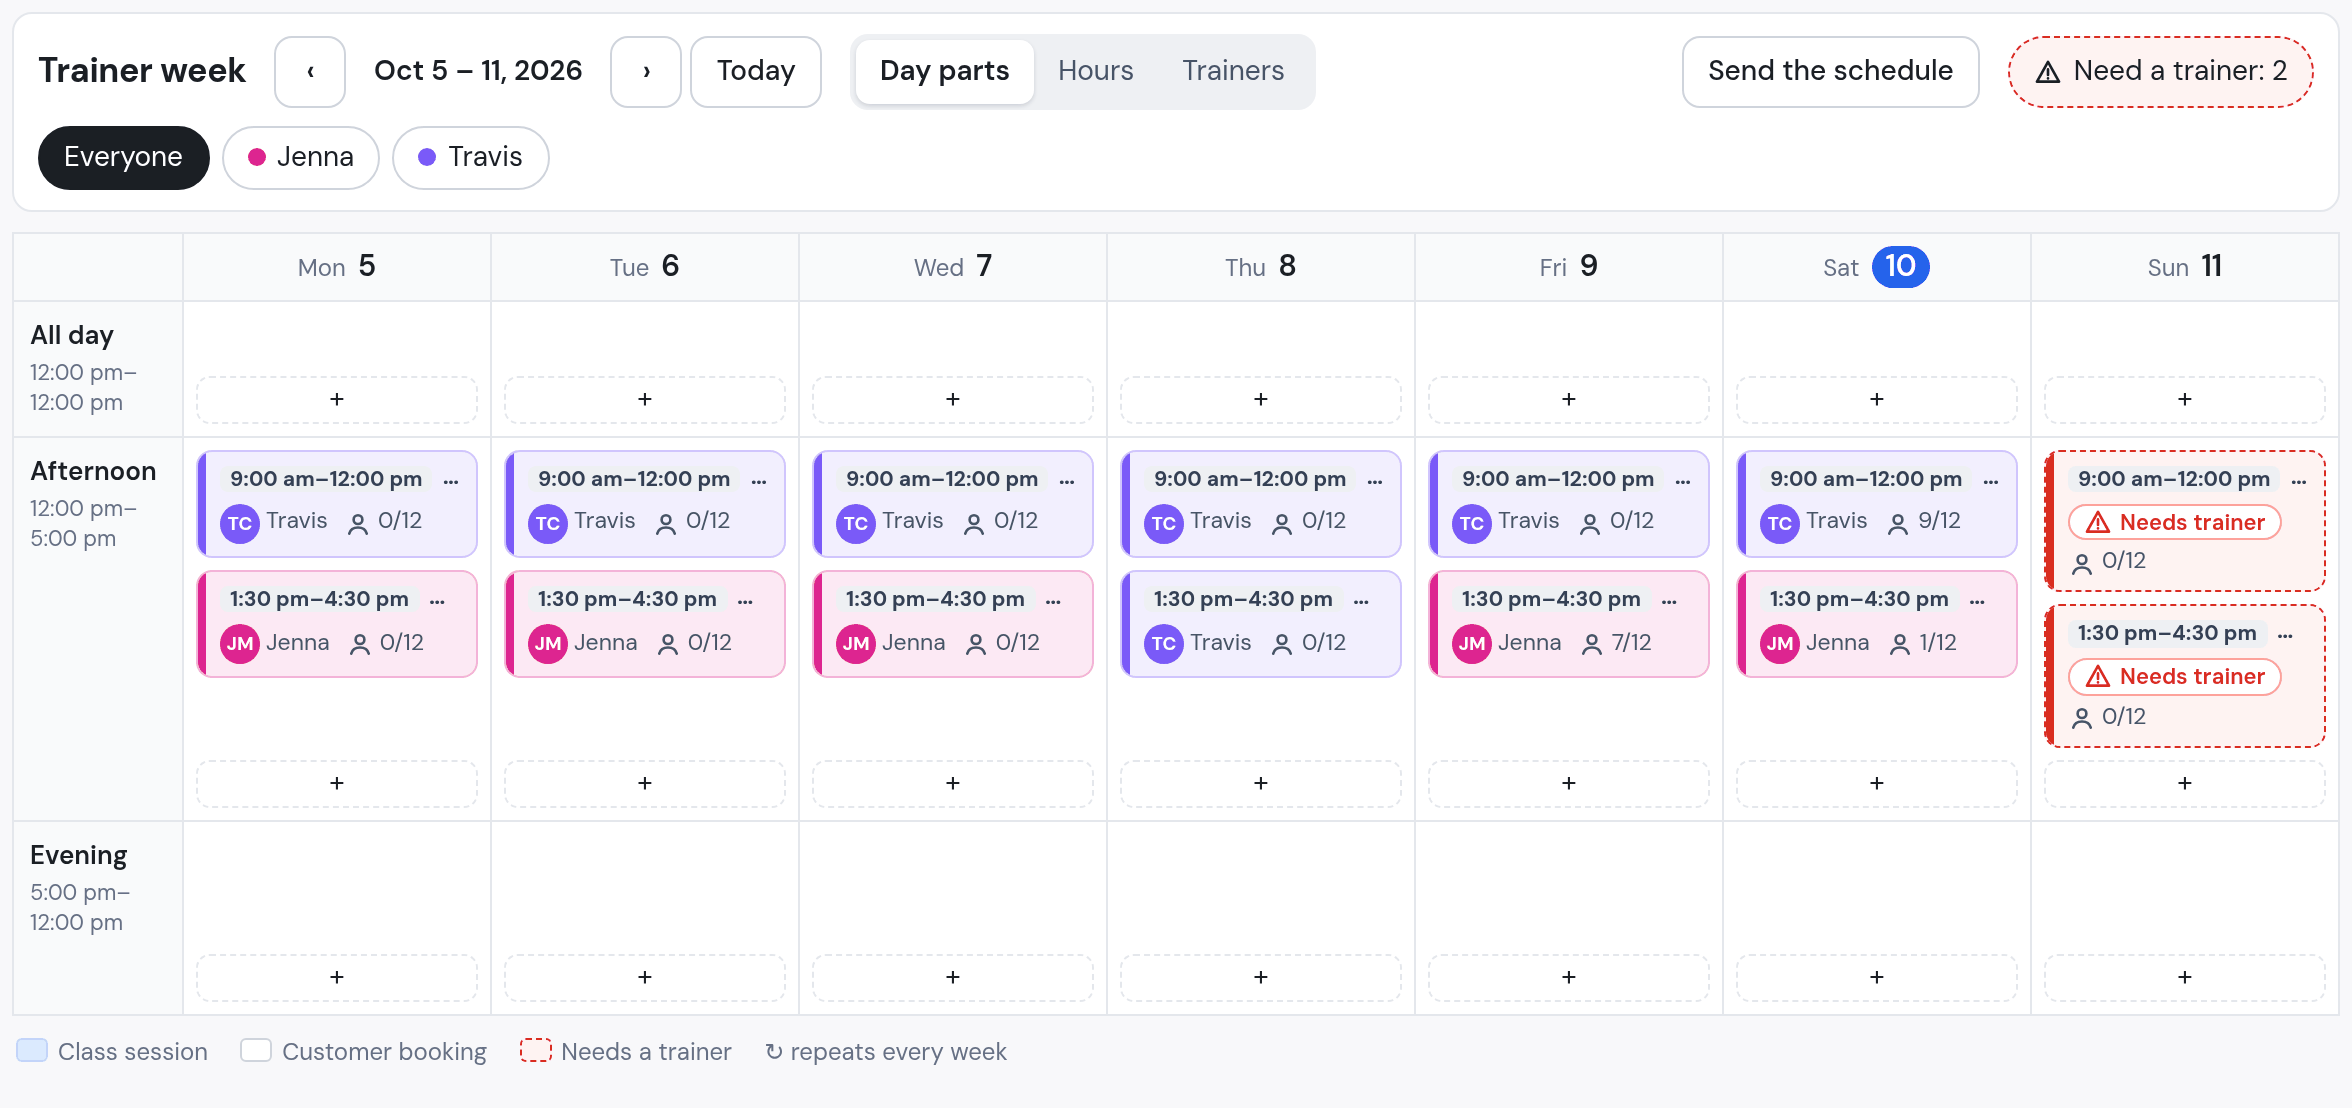Click attendee count 1/12 on Saturday Jenna session
Screen dimensions: 2352x1108
pos(1923,643)
